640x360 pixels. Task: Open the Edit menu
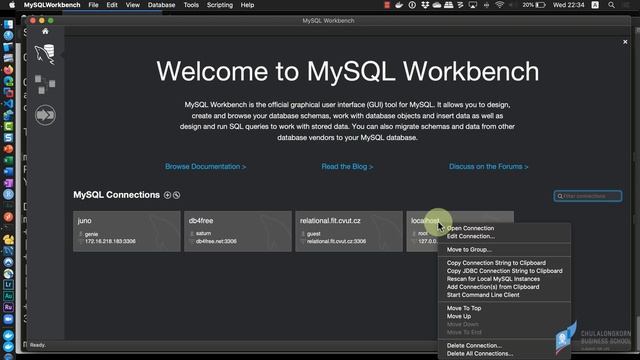pyautogui.click(x=112, y=5)
